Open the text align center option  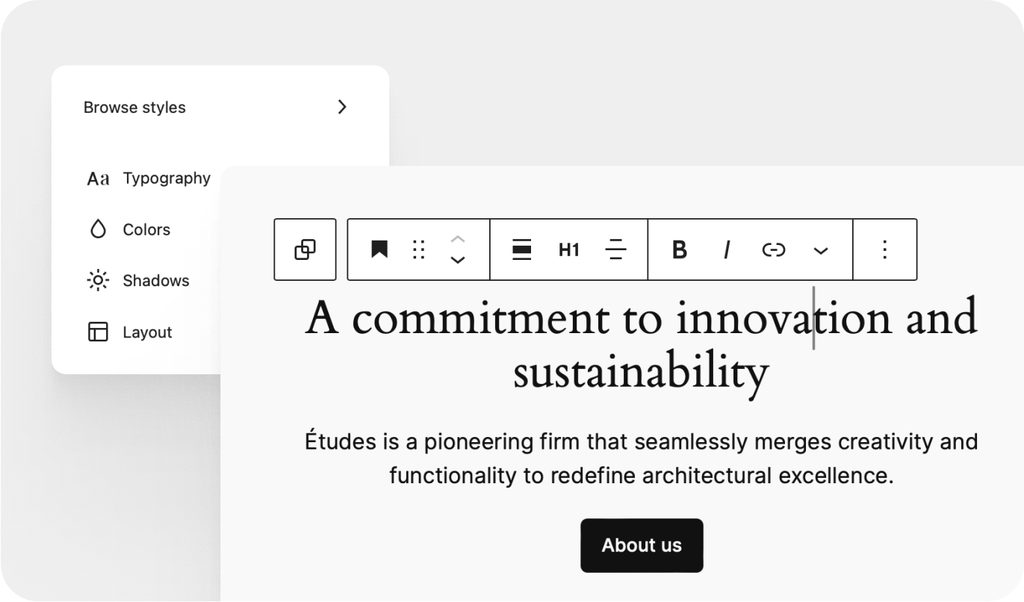point(616,250)
